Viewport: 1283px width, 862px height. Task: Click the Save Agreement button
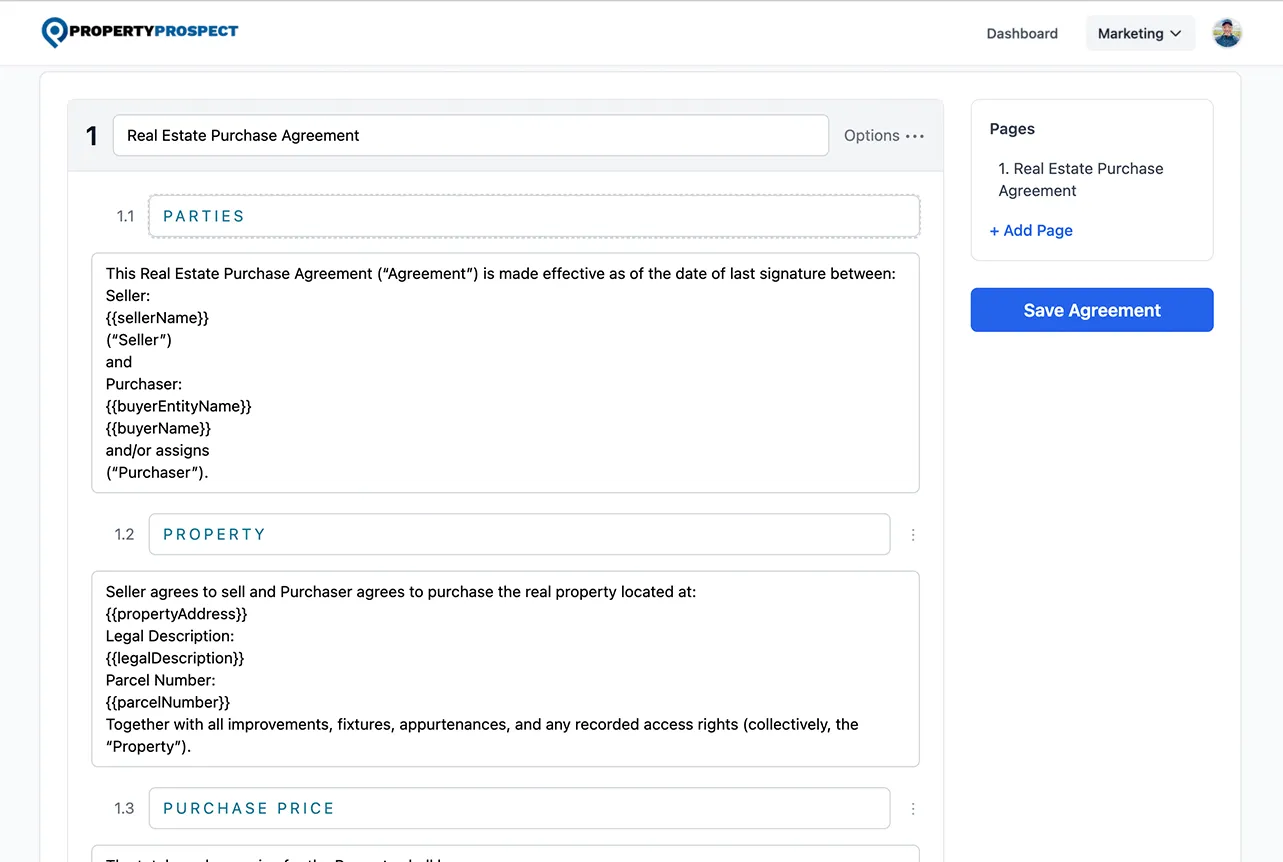point(1091,310)
